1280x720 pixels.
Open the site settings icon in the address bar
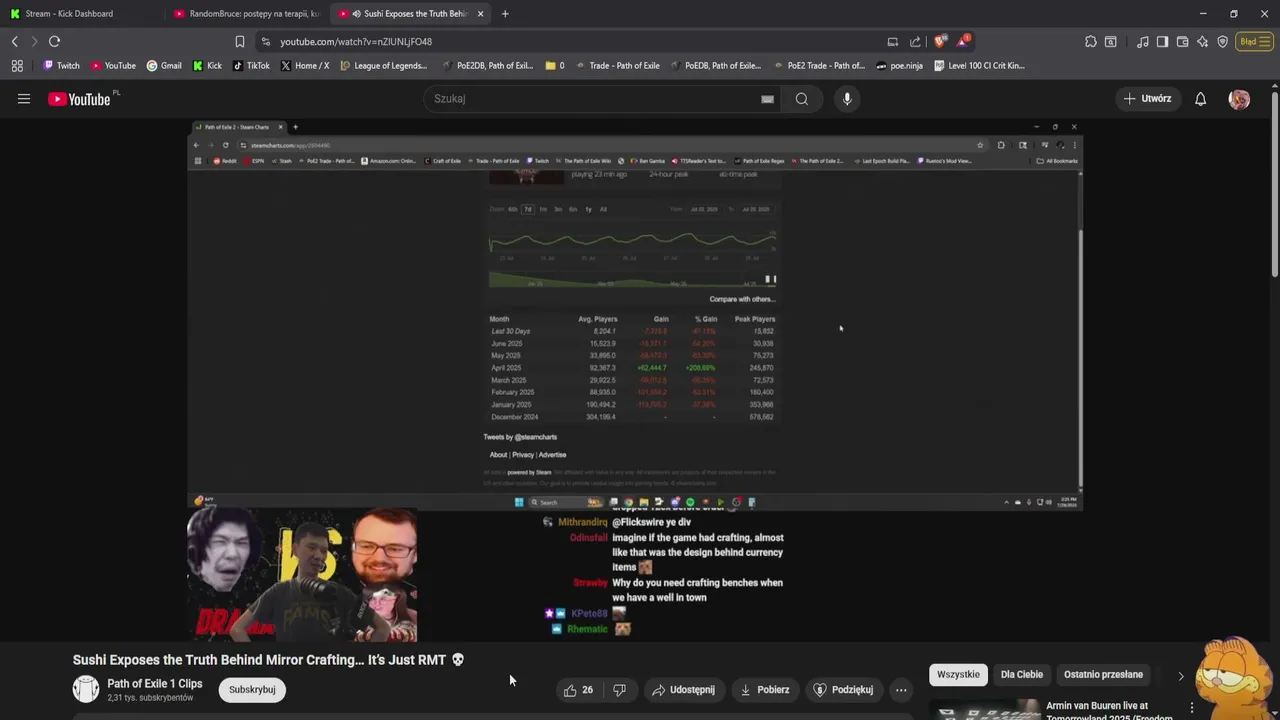pos(265,42)
